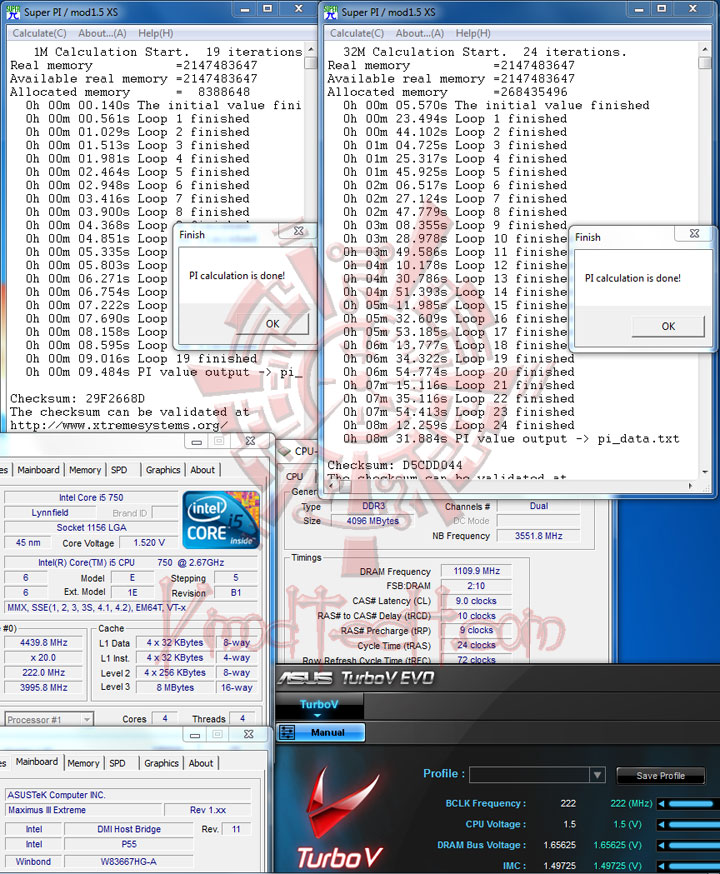The image size is (720, 874).
Task: Click the decrease arrow for BCLK Frequency
Action: [x=661, y=803]
